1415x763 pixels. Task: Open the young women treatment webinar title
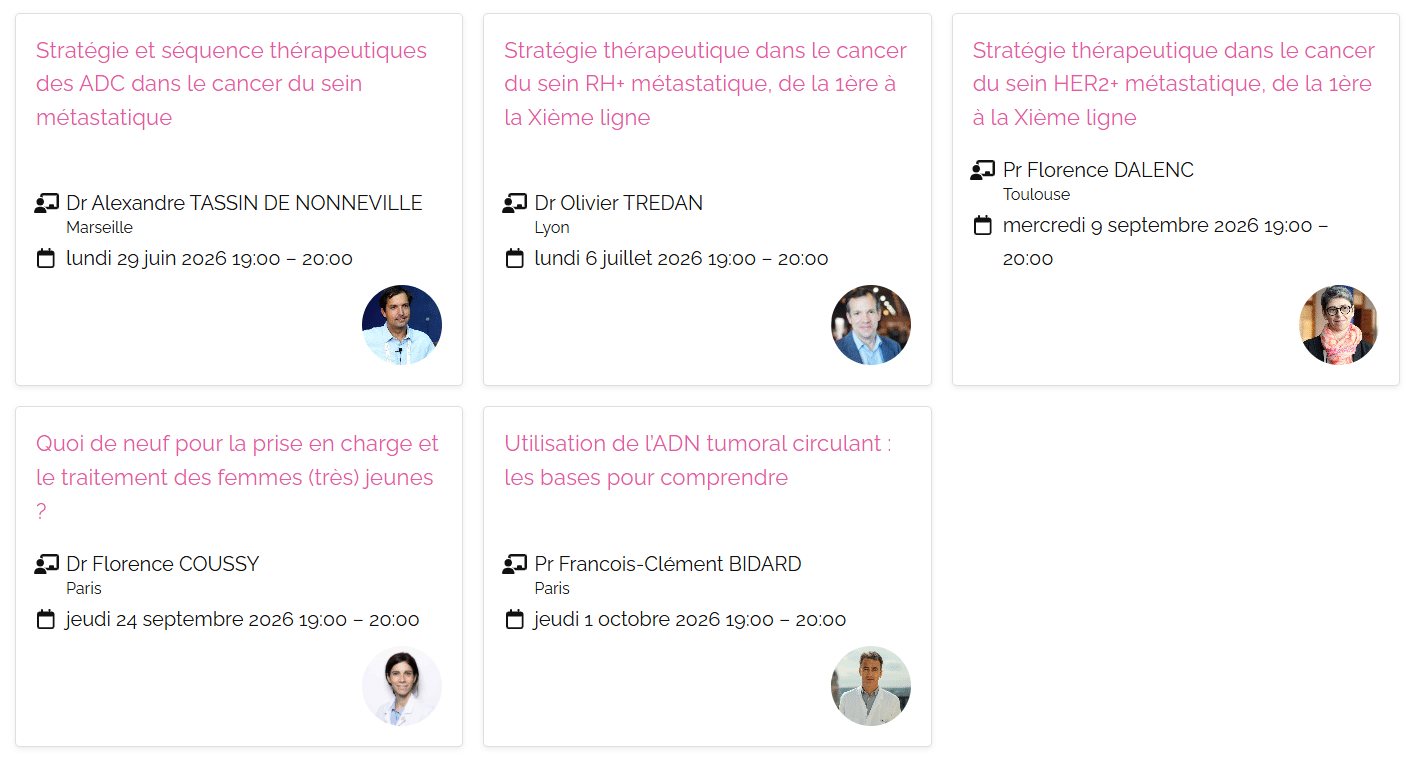tap(237, 477)
